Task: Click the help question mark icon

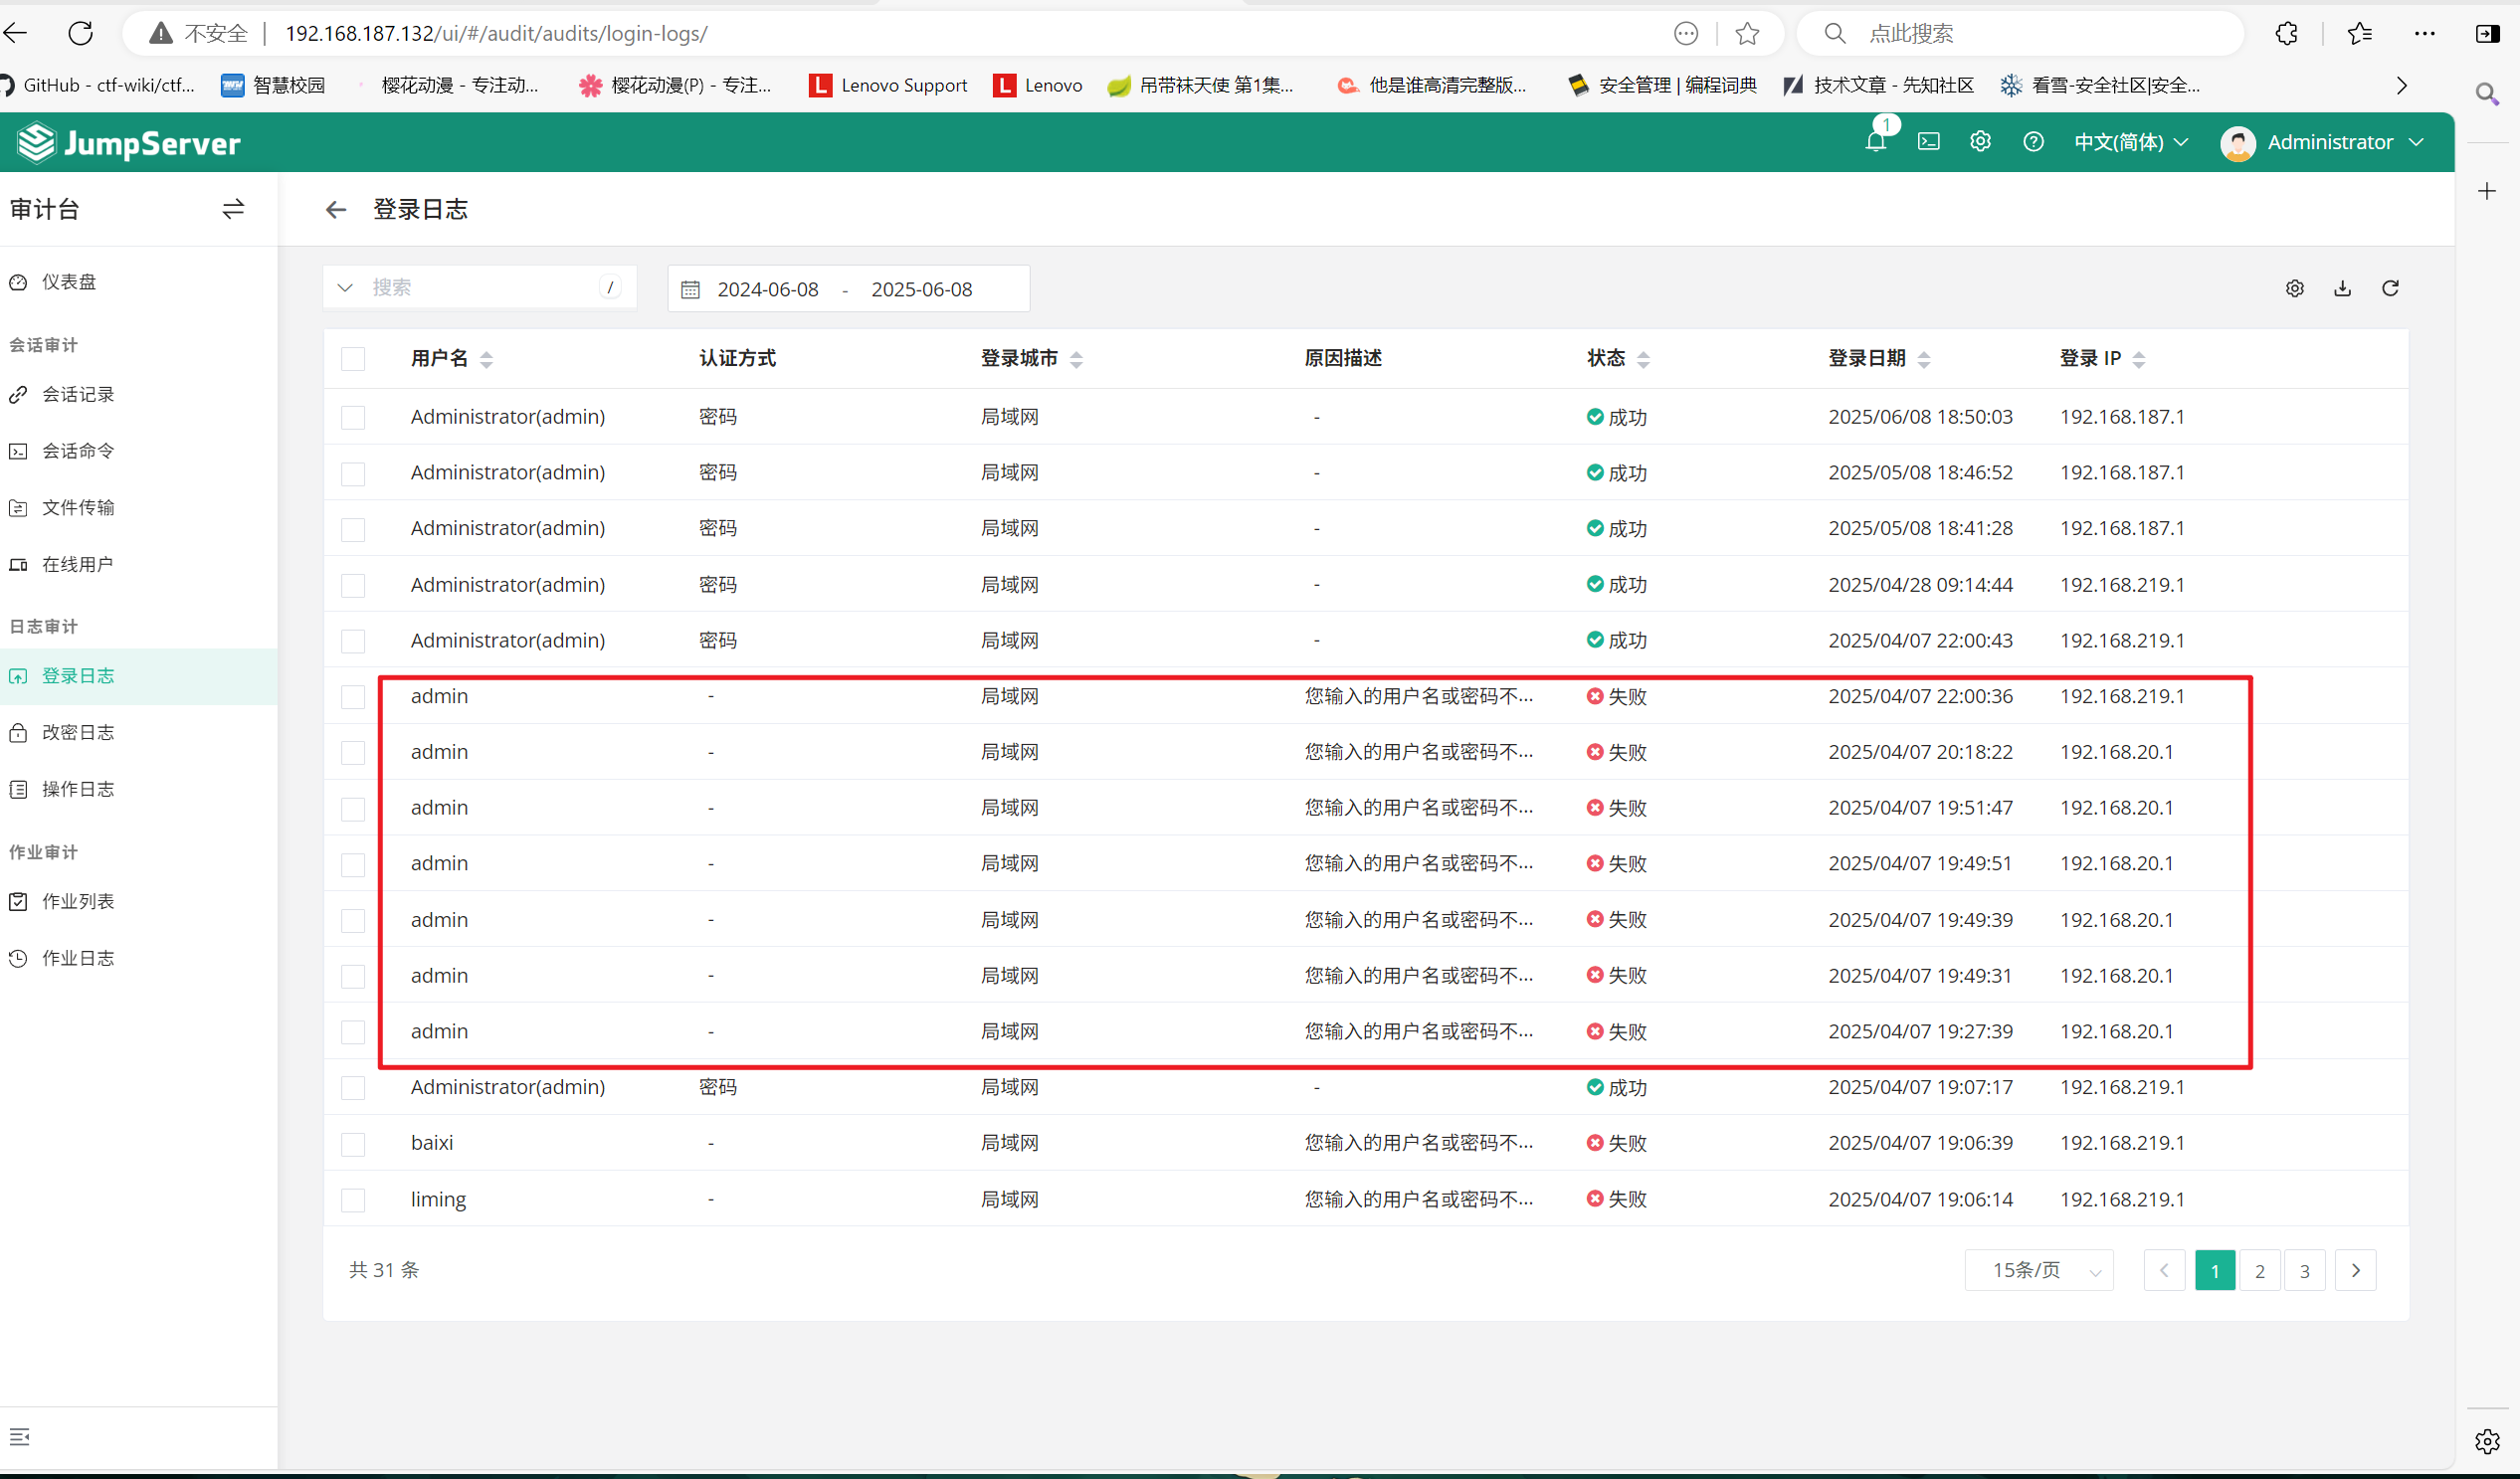Action: pos(2033,142)
